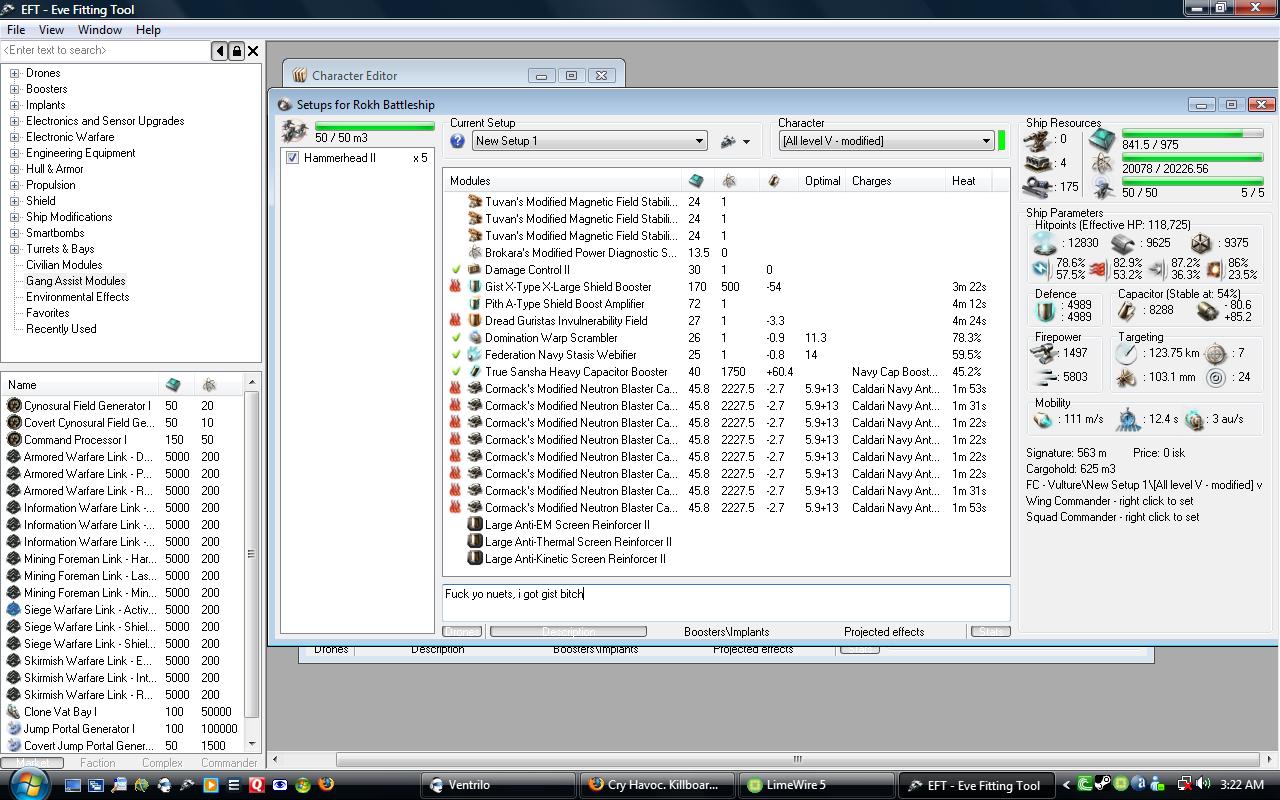The image size is (1280, 800).
Task: Expand the Electronic Warfare tree category
Action: (x=14, y=137)
